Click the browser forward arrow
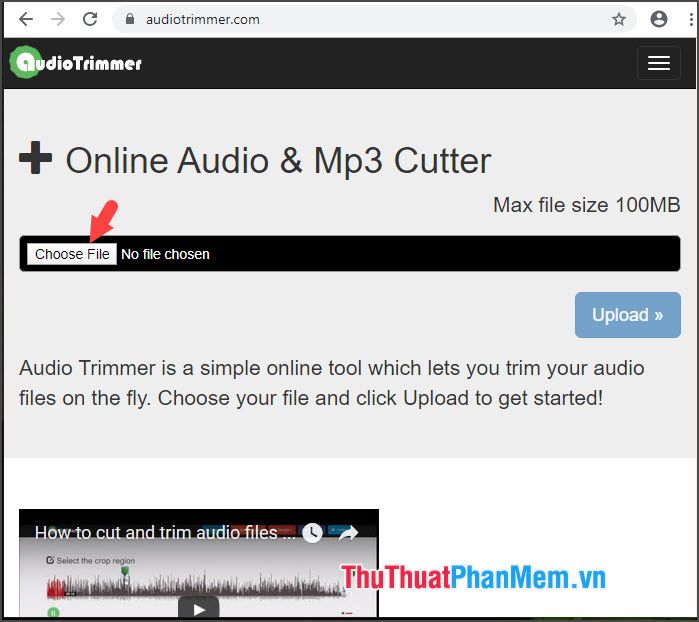Image resolution: width=699 pixels, height=622 pixels. 58,19
